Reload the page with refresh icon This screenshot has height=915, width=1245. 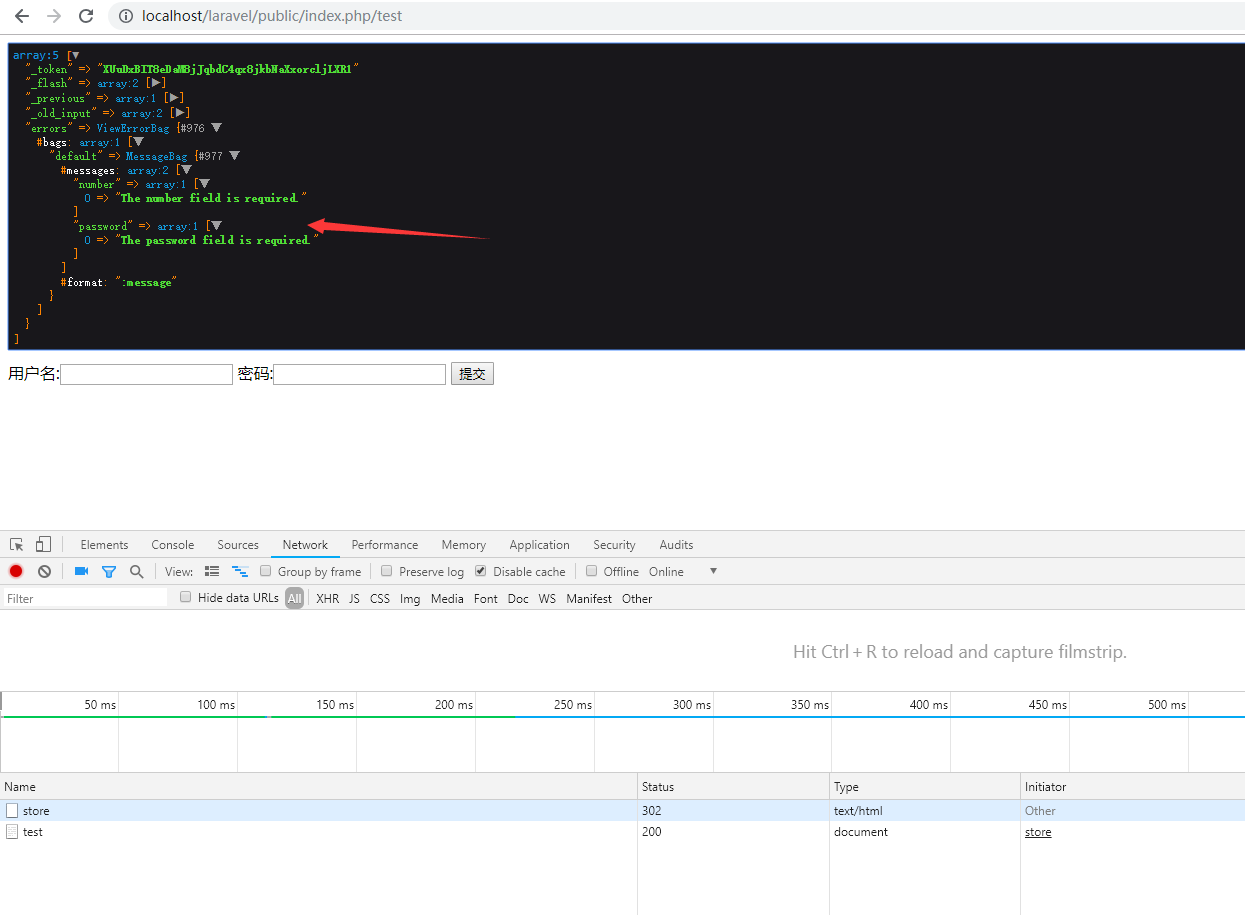click(86, 16)
